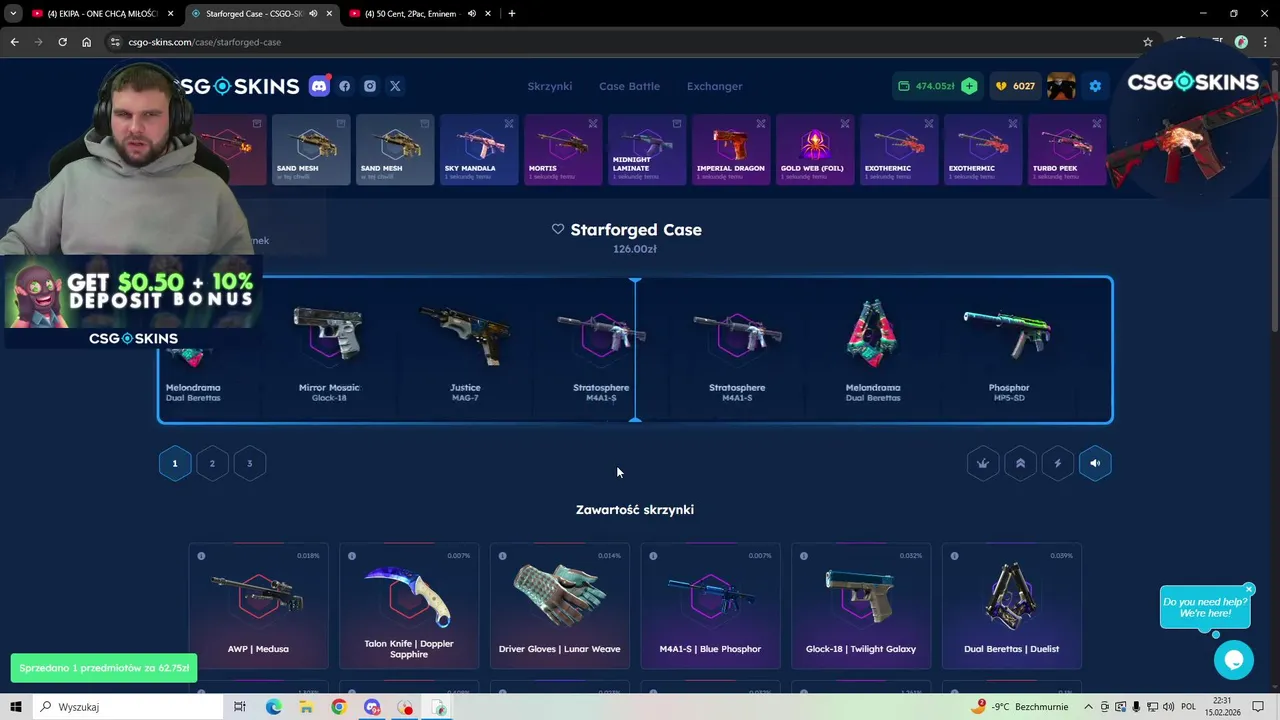Show info for Driver Gloves Lunar Weave
The width and height of the screenshot is (1280, 720).
click(x=503, y=556)
